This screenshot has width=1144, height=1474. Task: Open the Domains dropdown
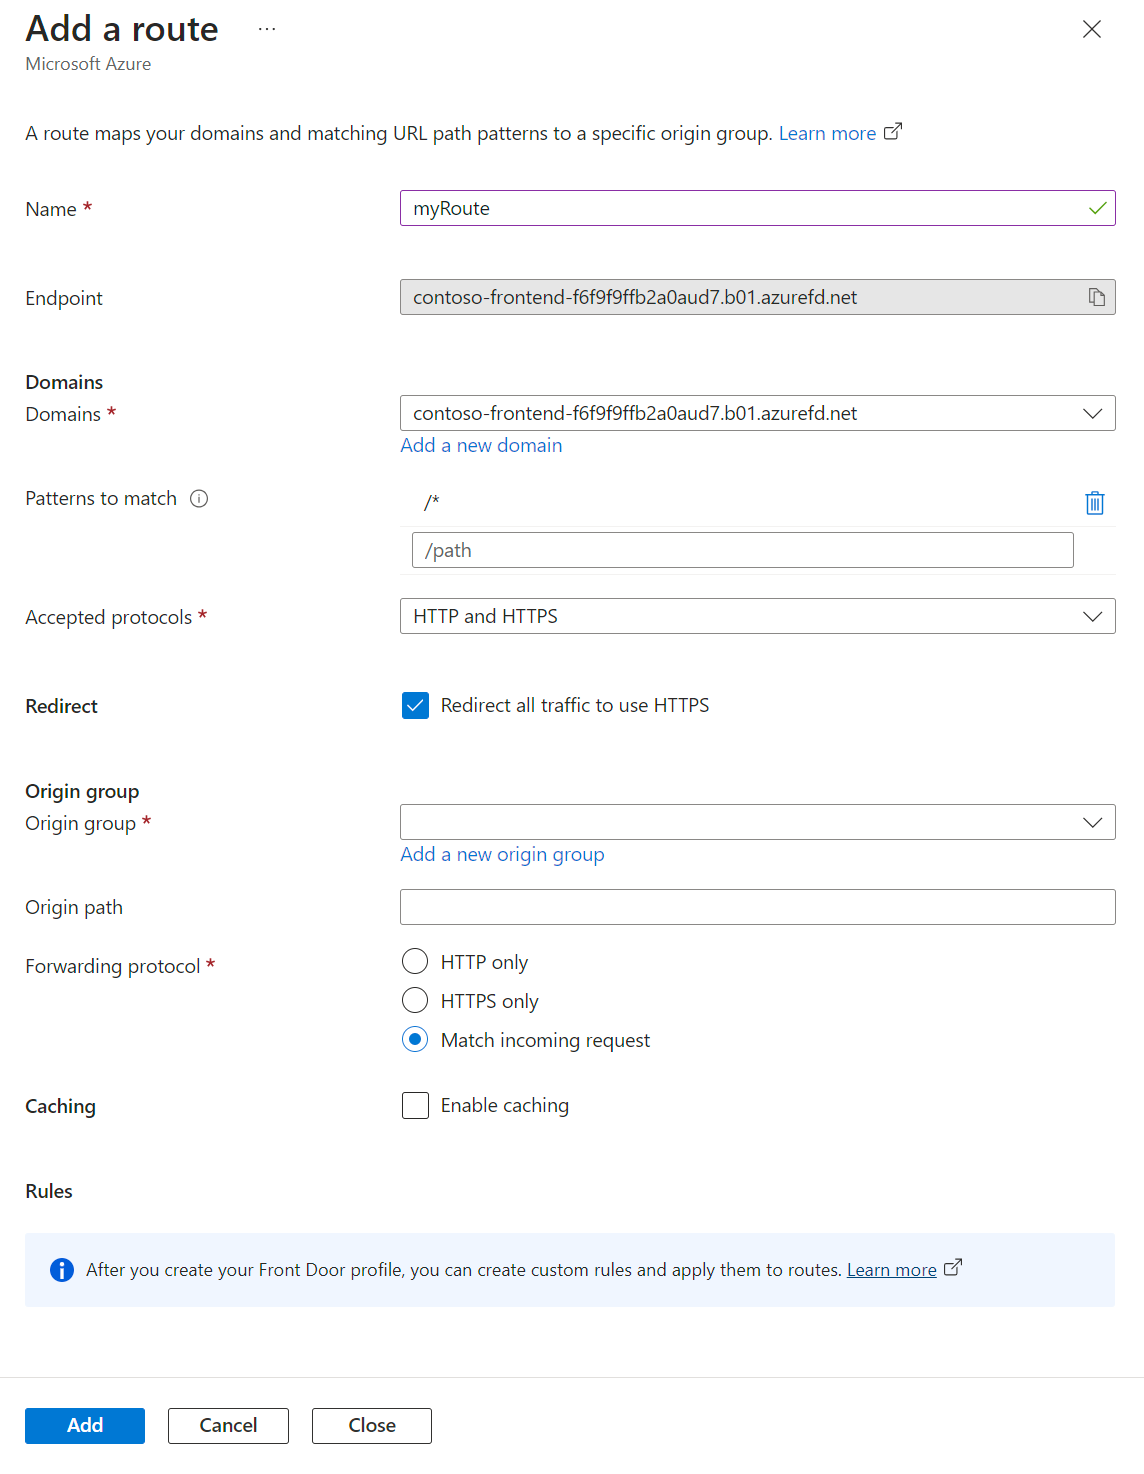pos(1093,413)
